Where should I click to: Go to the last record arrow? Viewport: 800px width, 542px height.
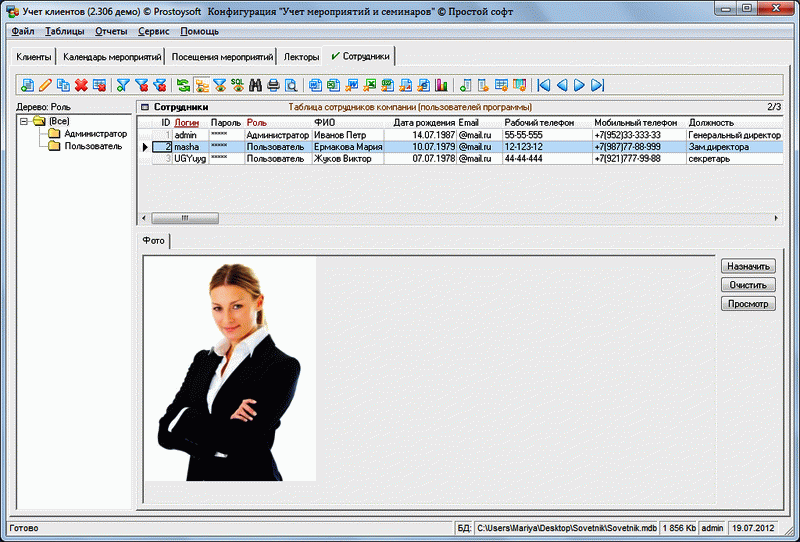tap(597, 85)
